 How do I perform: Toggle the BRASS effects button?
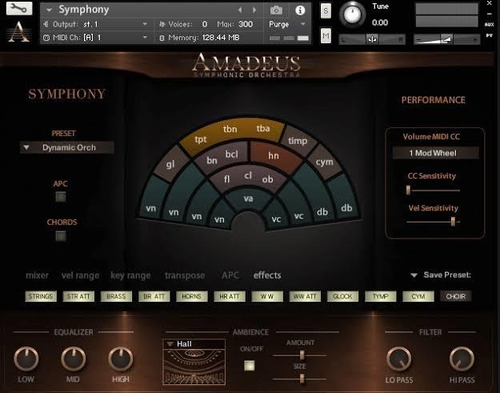(x=116, y=296)
